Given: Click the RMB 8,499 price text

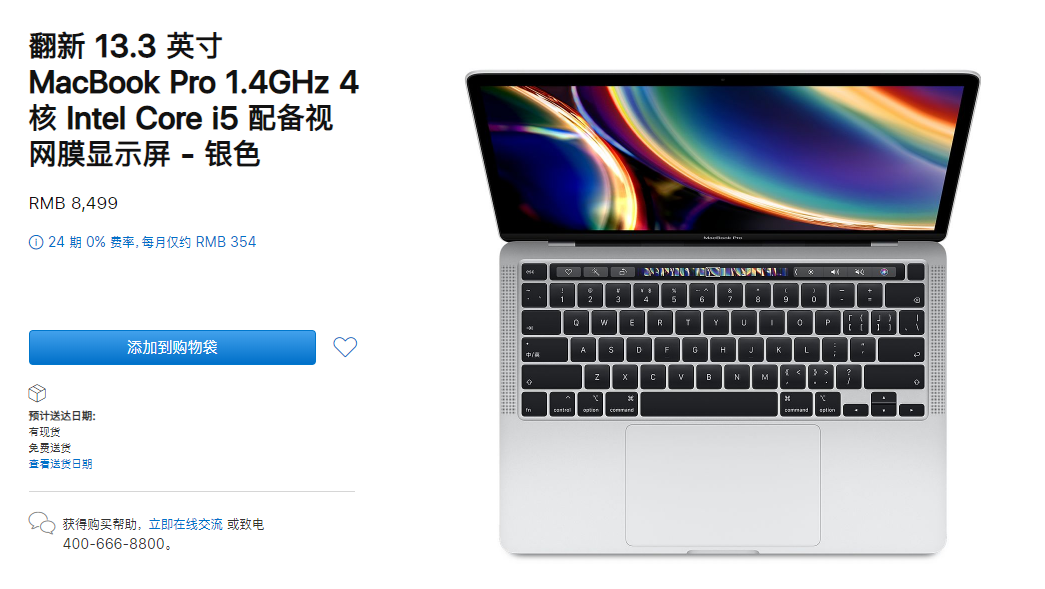Looking at the screenshot, I should coord(73,203).
